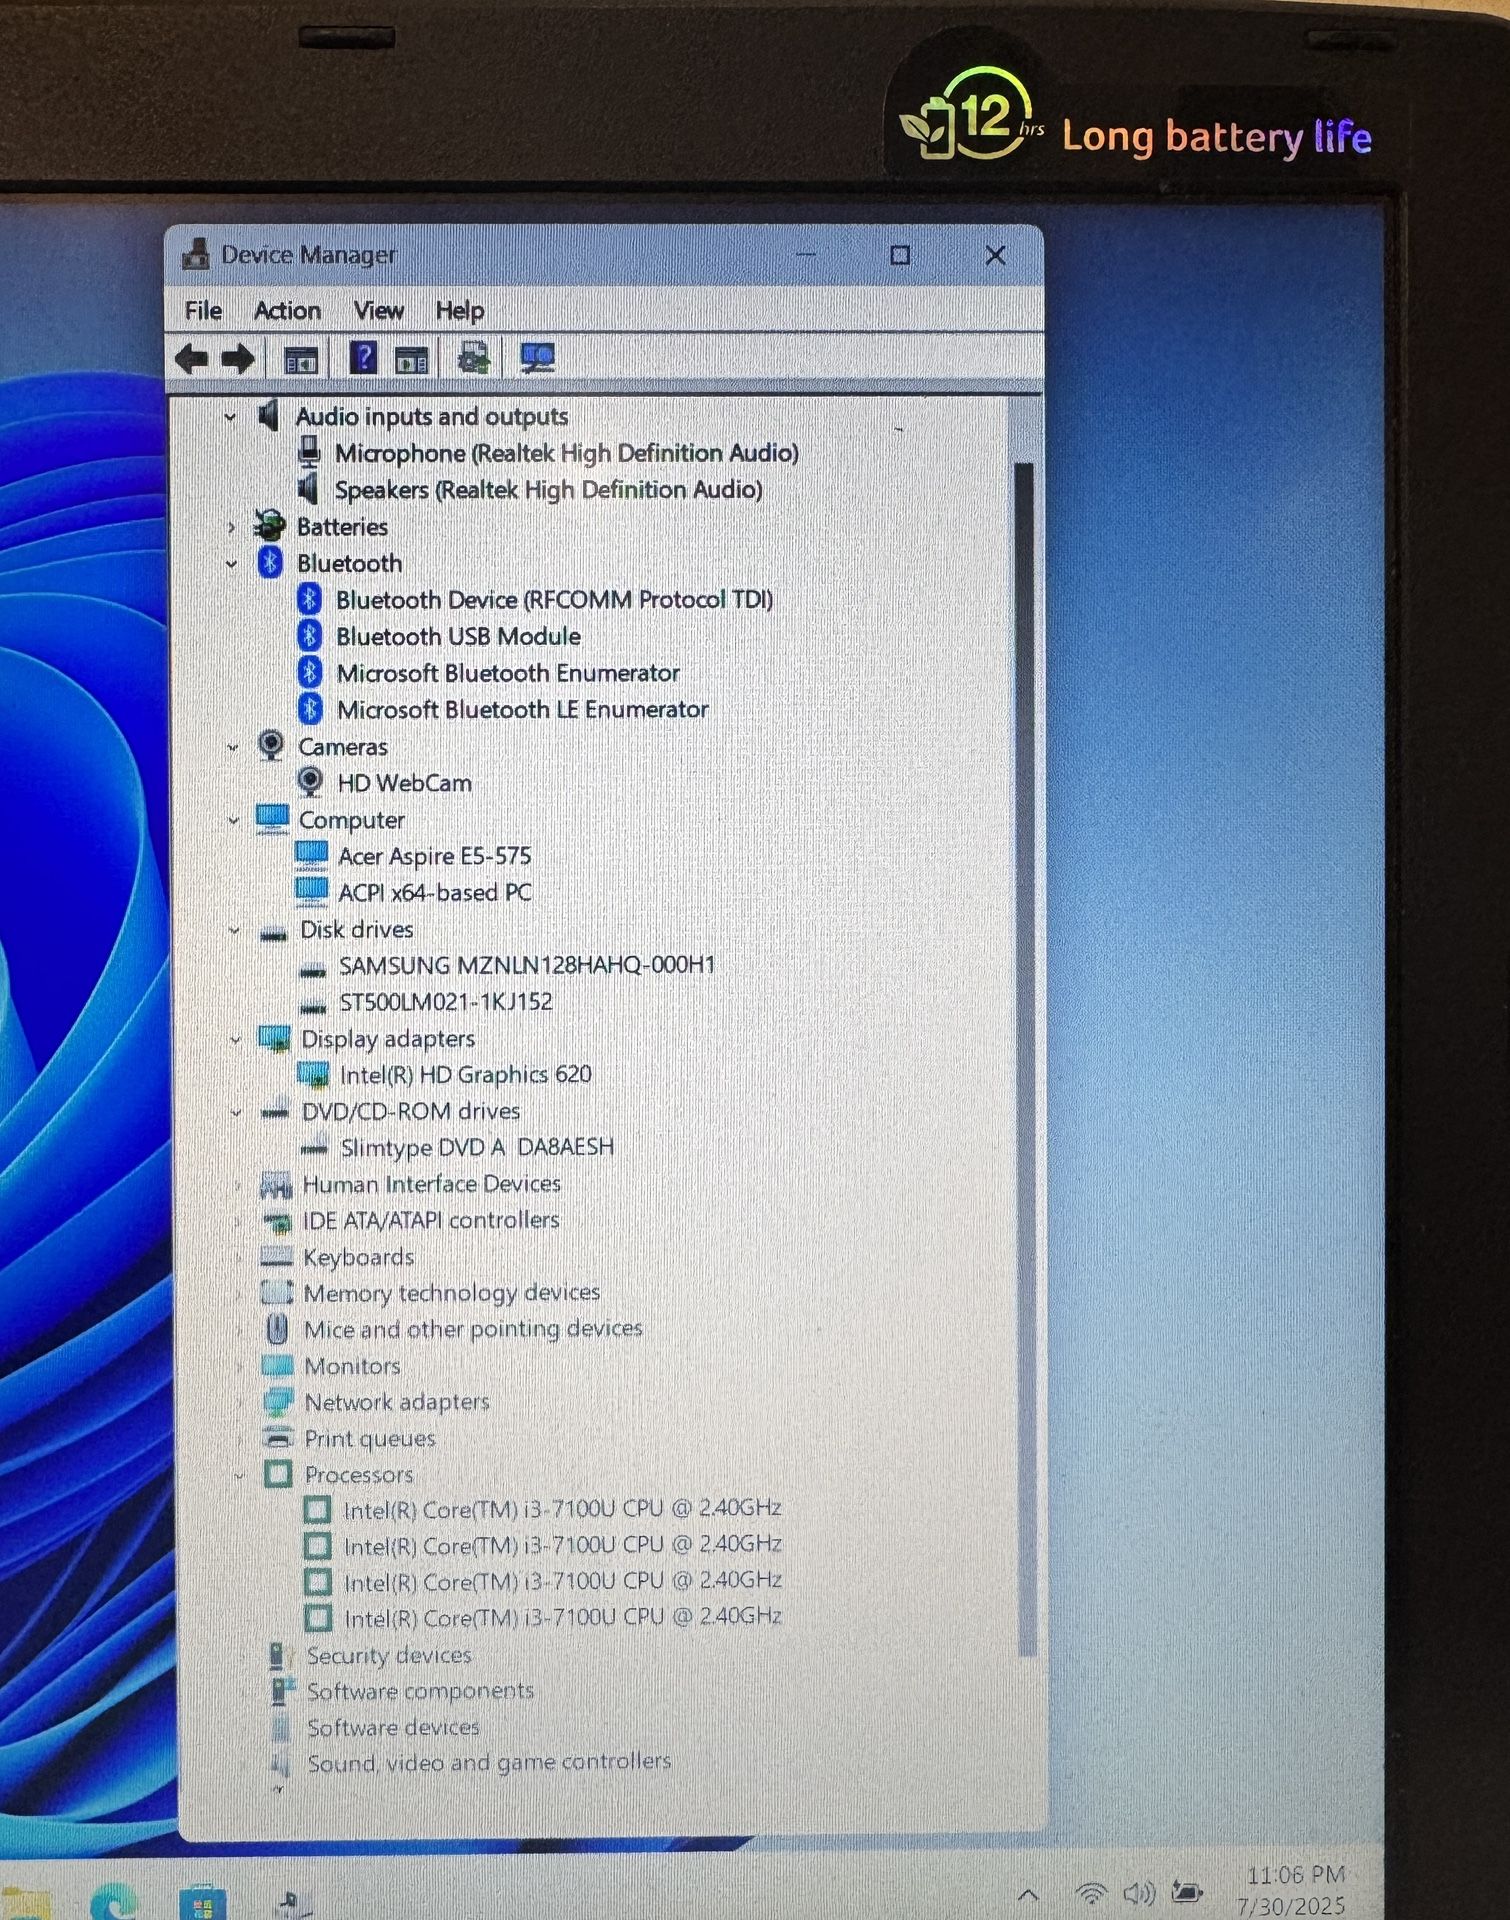Expand the Batteries category
The image size is (1510, 1920).
(x=231, y=527)
